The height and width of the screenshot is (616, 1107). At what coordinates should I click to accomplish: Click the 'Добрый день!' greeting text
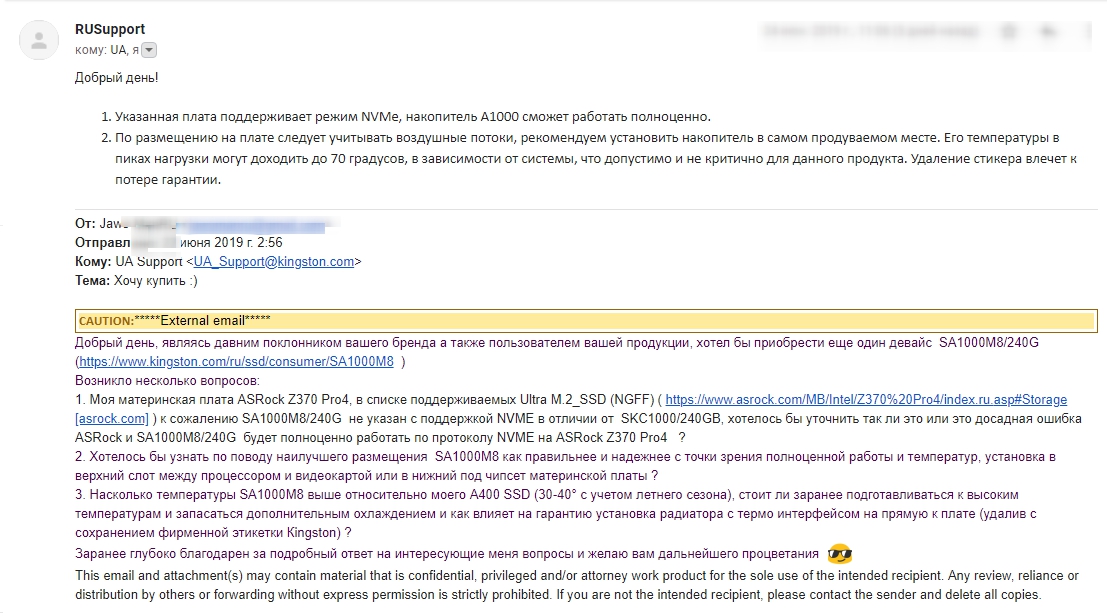[x=116, y=78]
